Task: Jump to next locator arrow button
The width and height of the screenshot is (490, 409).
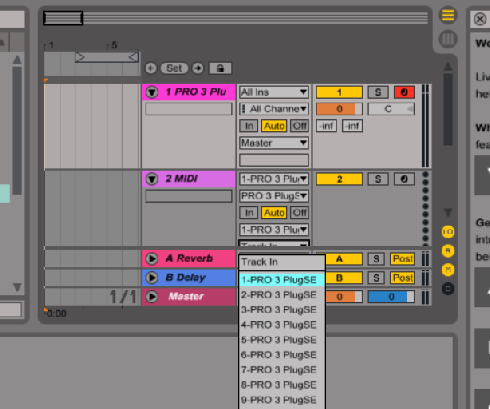Action: click(198, 68)
